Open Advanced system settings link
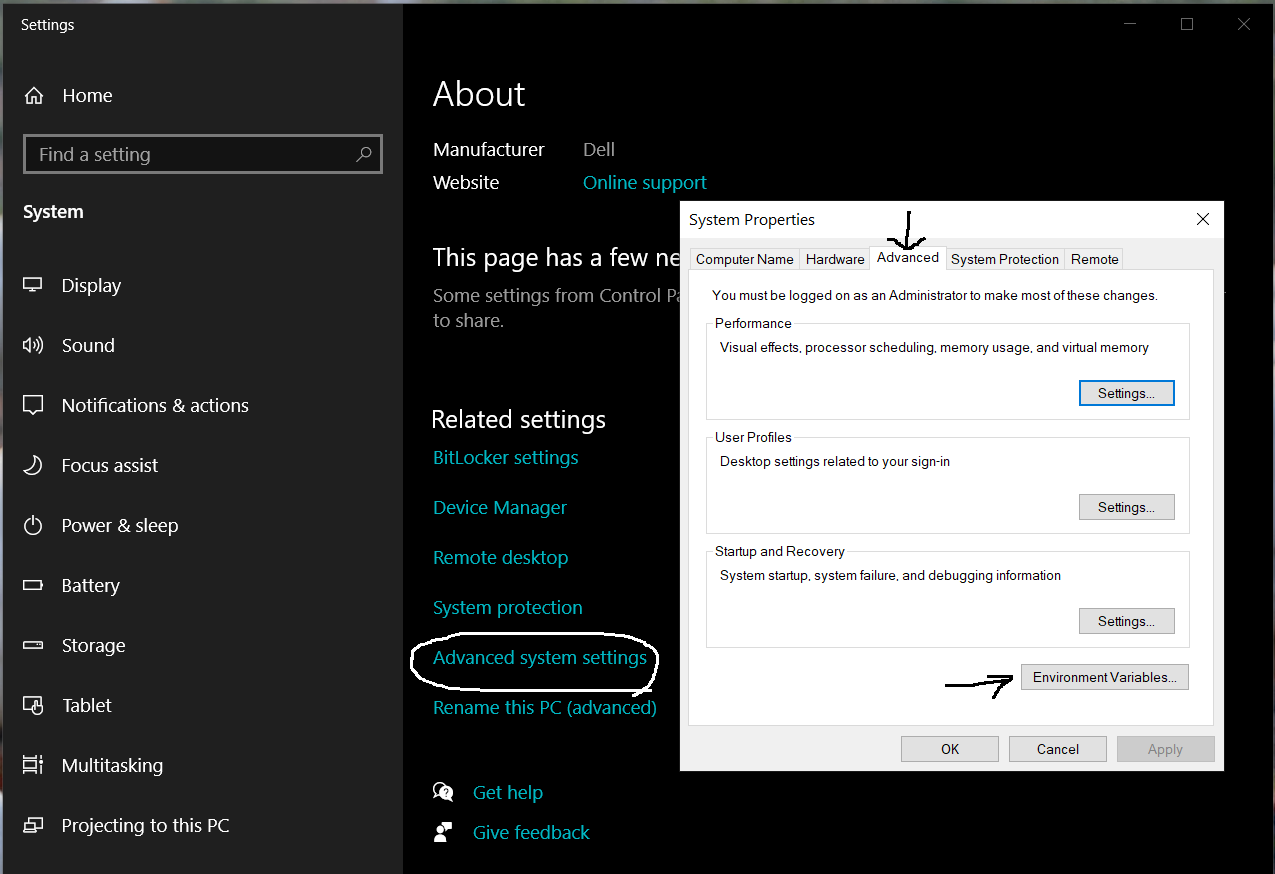The width and height of the screenshot is (1275, 874). [x=540, y=658]
